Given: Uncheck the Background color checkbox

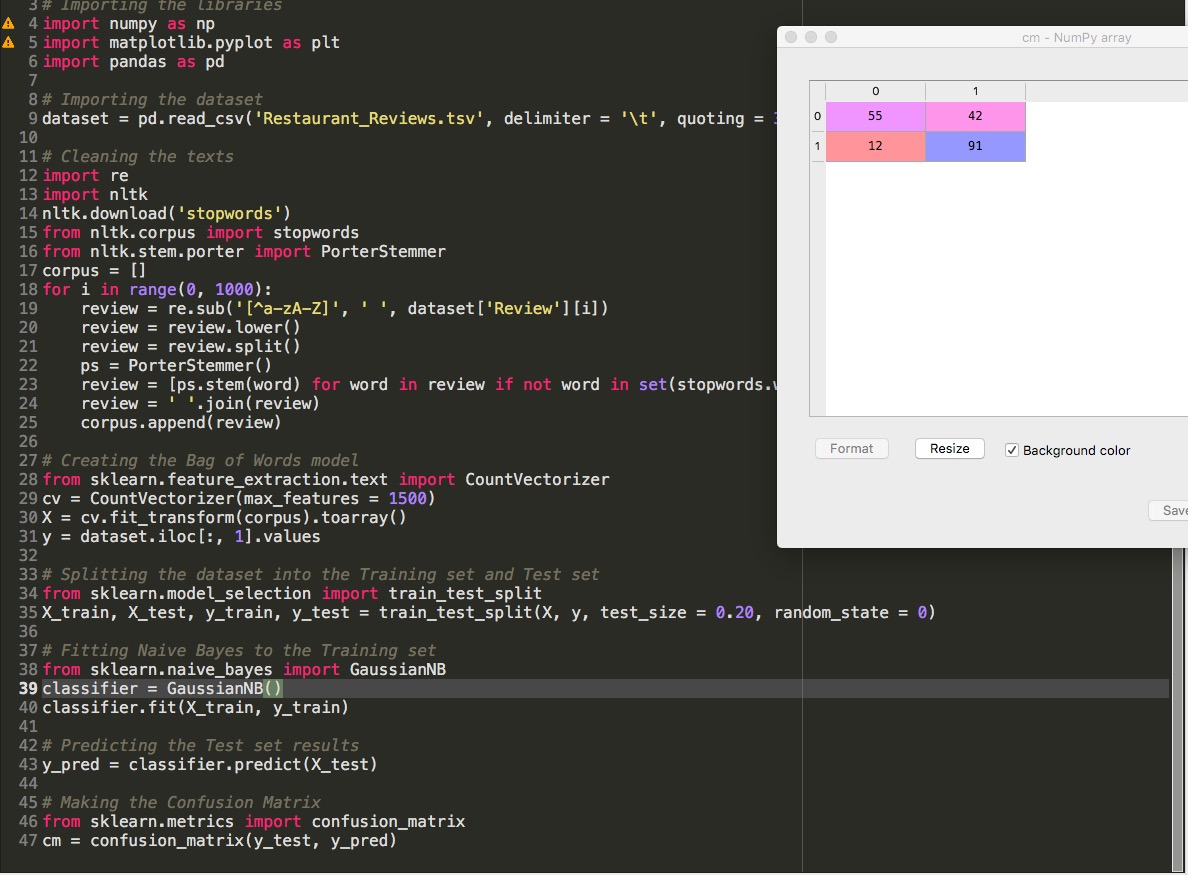Looking at the screenshot, I should click(x=1012, y=450).
